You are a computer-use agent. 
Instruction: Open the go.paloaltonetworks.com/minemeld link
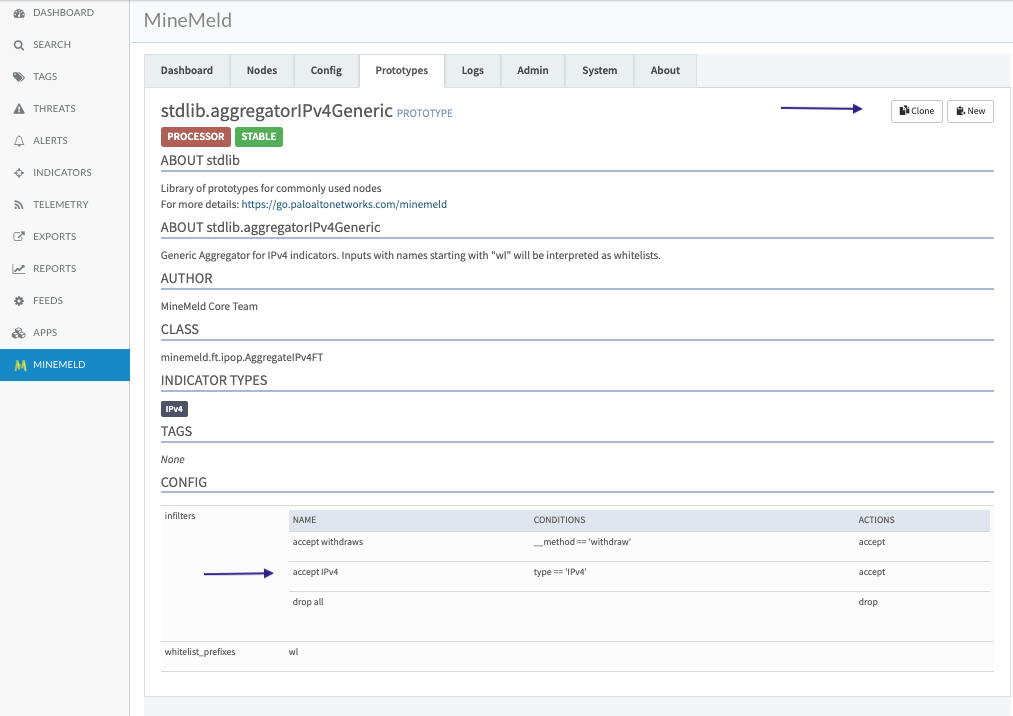[x=344, y=204]
